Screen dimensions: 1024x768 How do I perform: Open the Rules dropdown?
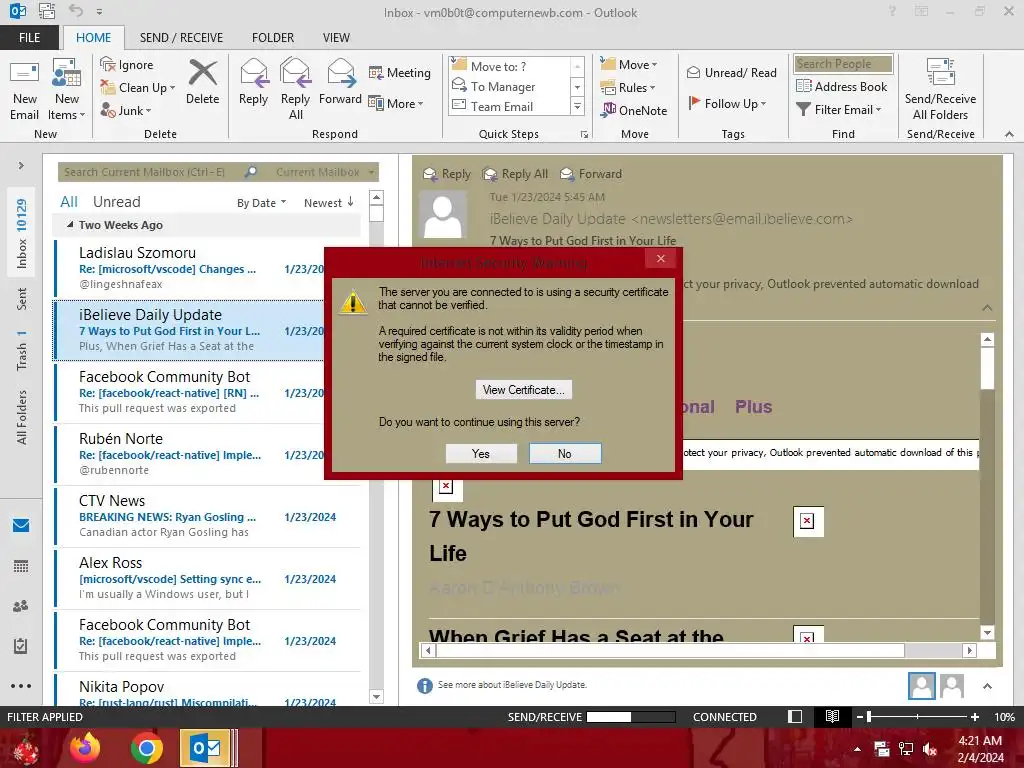(628, 88)
